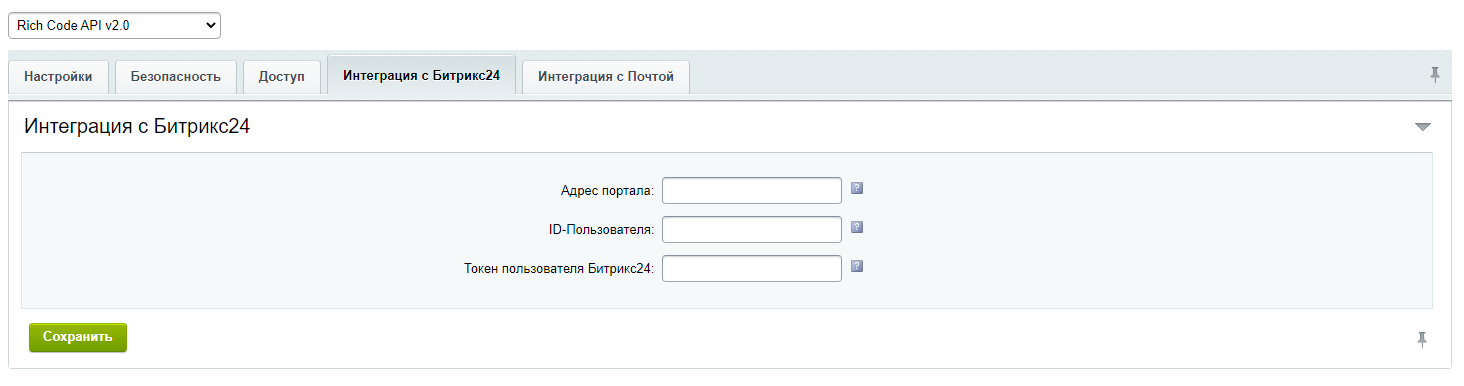
Task: Go to the Интеграция с Почтой tab
Action: 606,77
